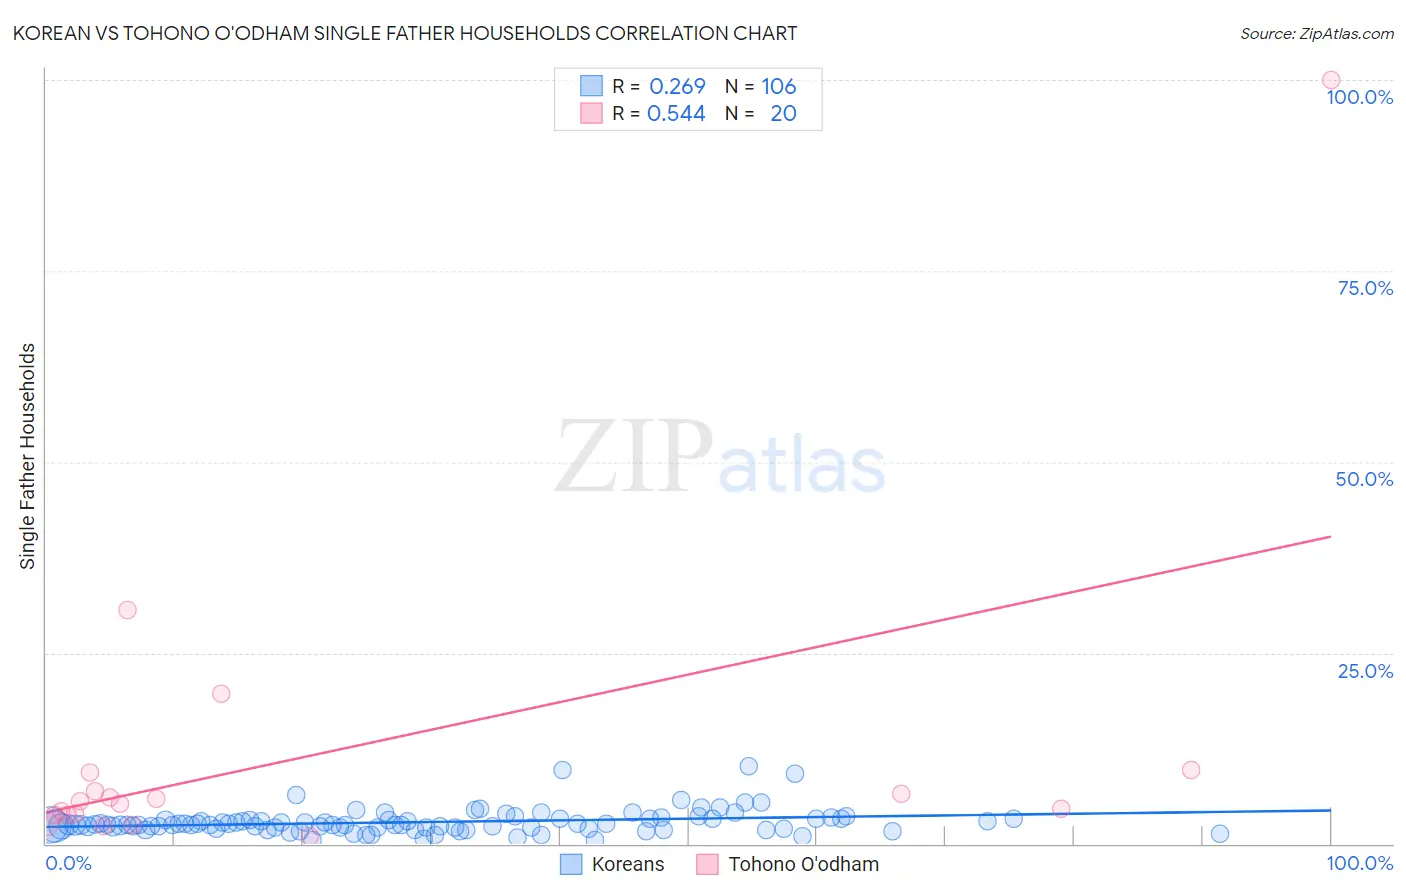
Task: Click the pink outlier point at top right
Action: 1331,80
